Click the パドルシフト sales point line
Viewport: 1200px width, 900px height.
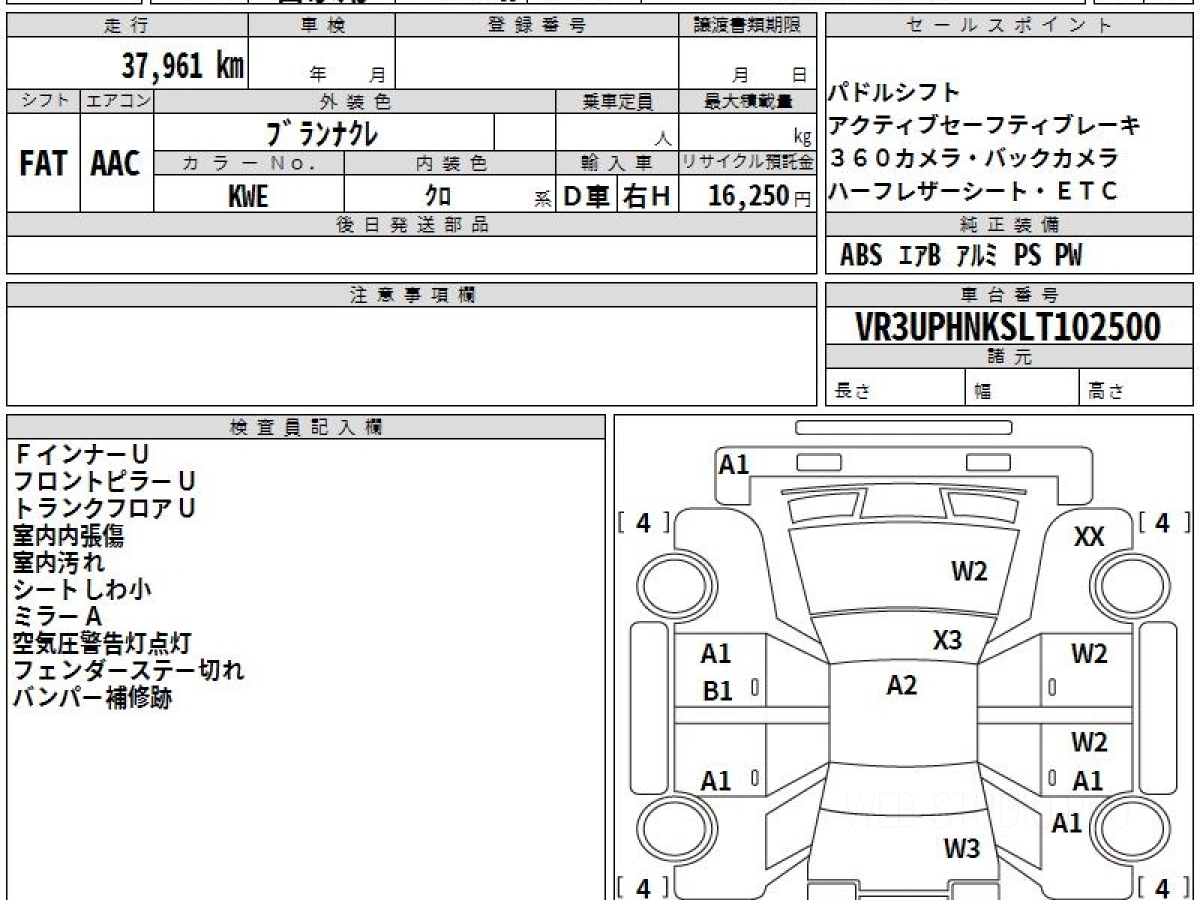pos(894,93)
